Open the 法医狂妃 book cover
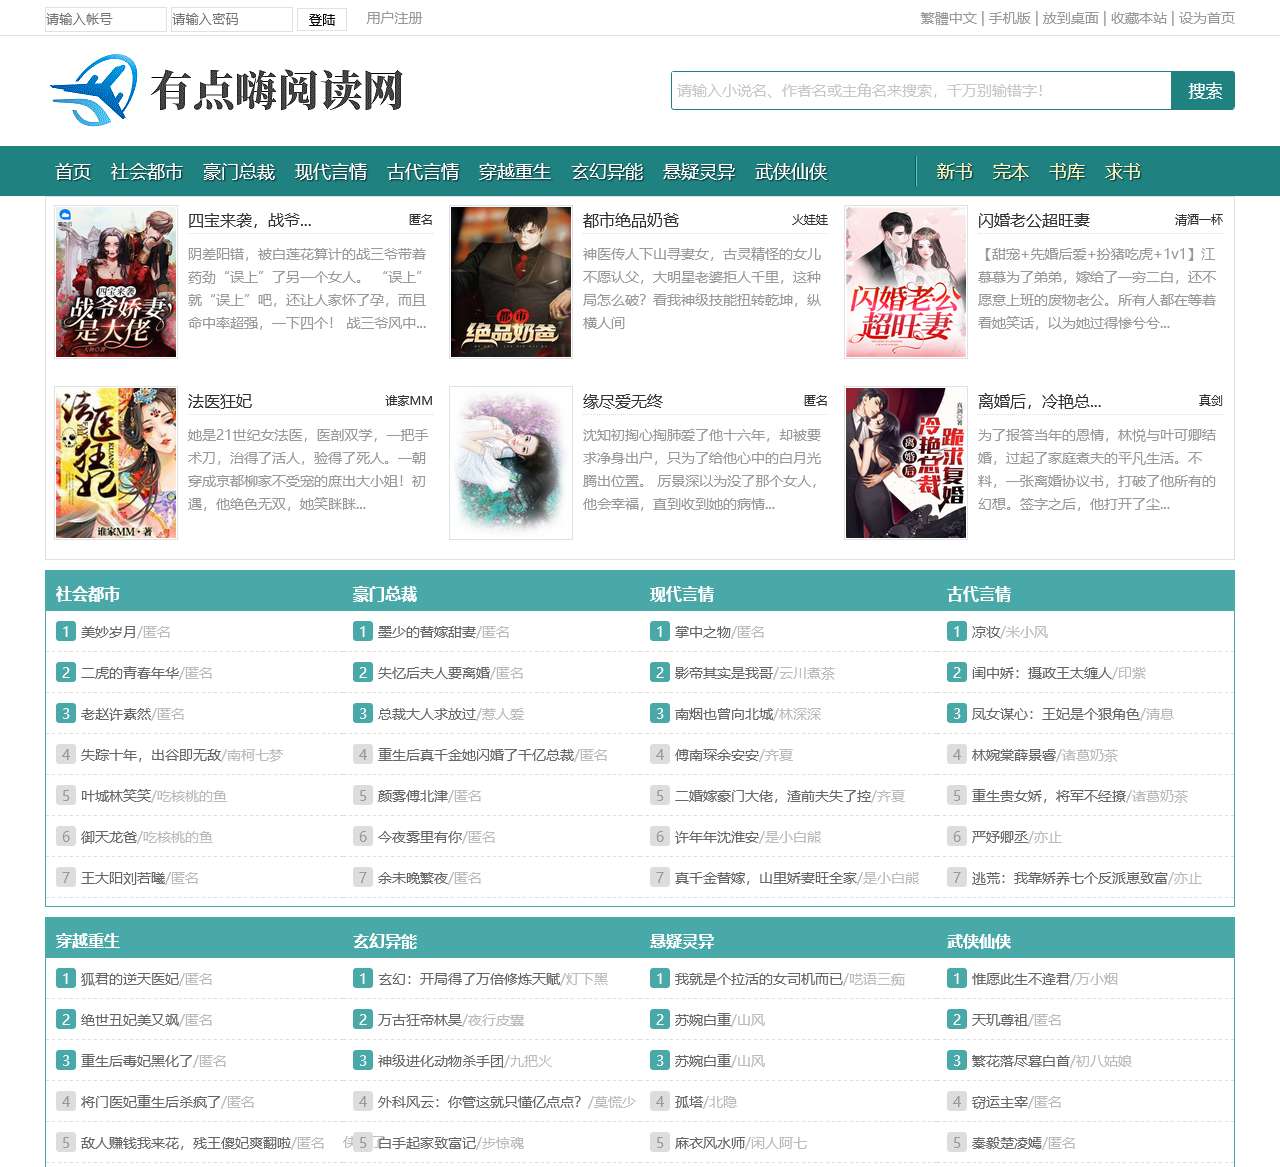 click(116, 463)
